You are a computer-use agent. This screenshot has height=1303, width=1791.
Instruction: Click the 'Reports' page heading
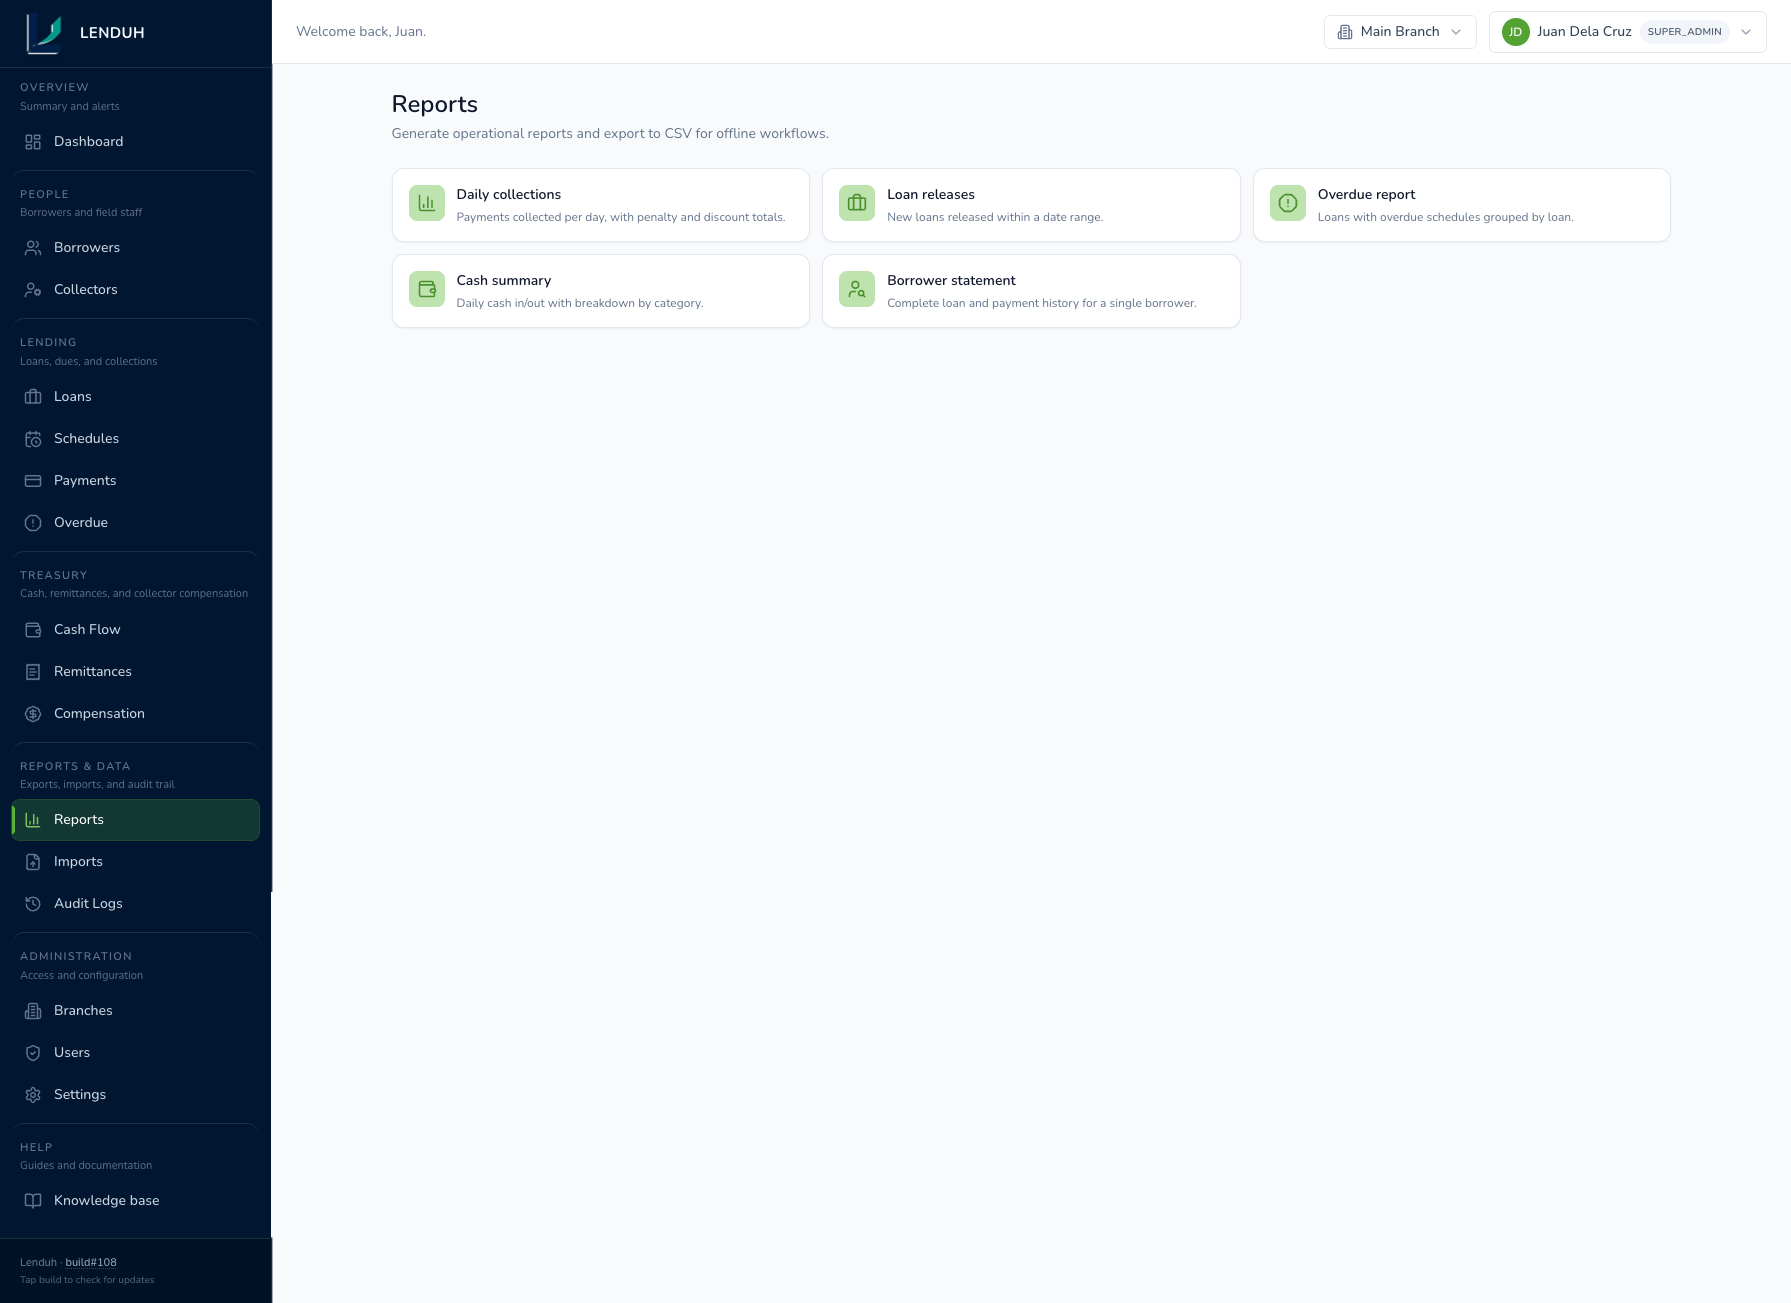435,104
